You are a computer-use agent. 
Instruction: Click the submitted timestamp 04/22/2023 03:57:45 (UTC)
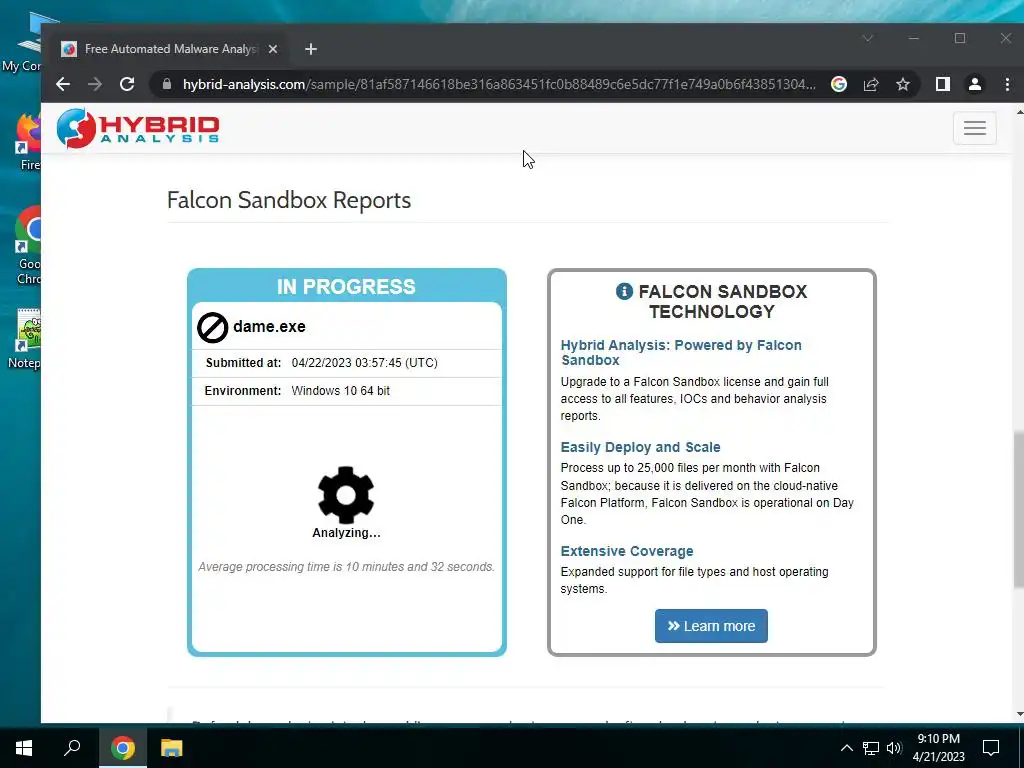point(364,362)
